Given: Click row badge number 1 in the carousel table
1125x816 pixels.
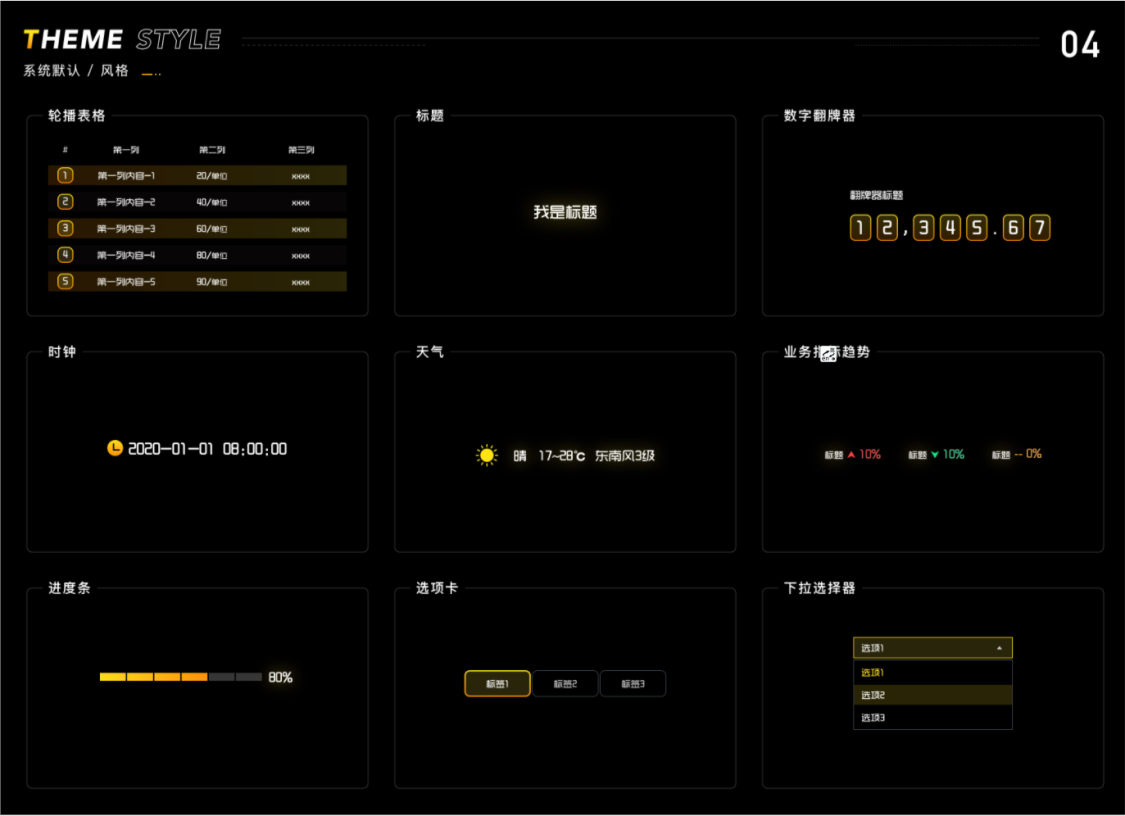Looking at the screenshot, I should (x=66, y=176).
